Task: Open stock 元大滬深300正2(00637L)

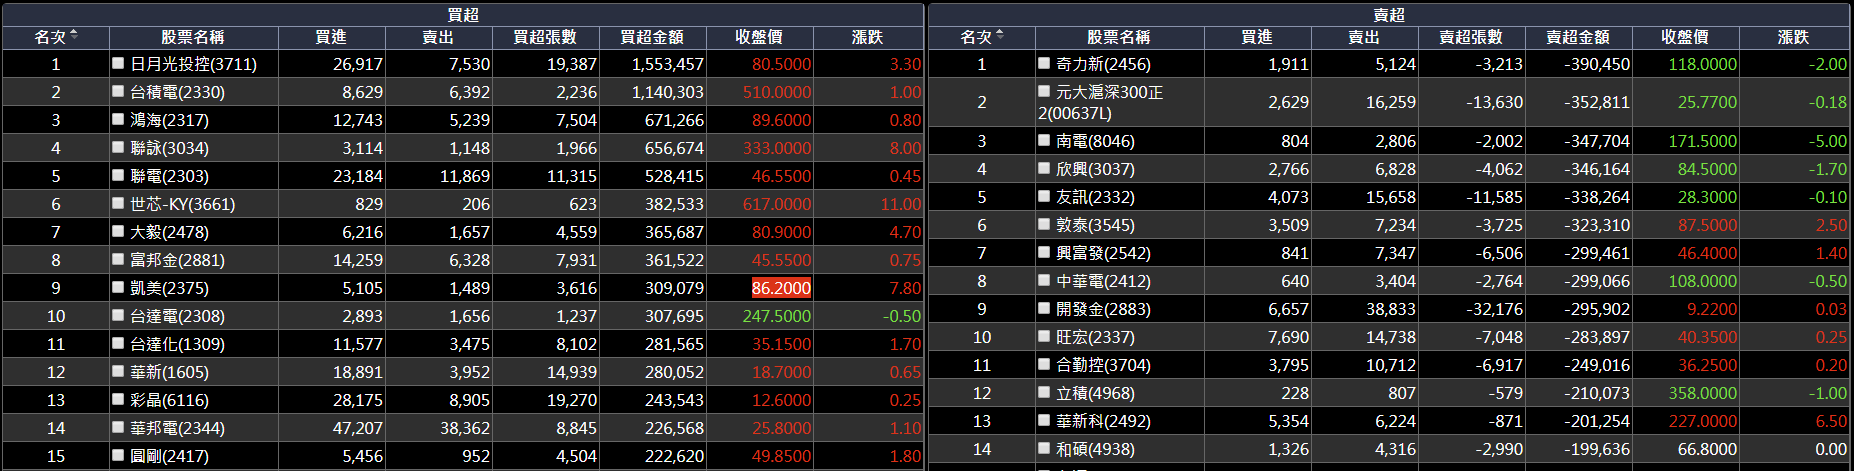Action: (x=1100, y=102)
